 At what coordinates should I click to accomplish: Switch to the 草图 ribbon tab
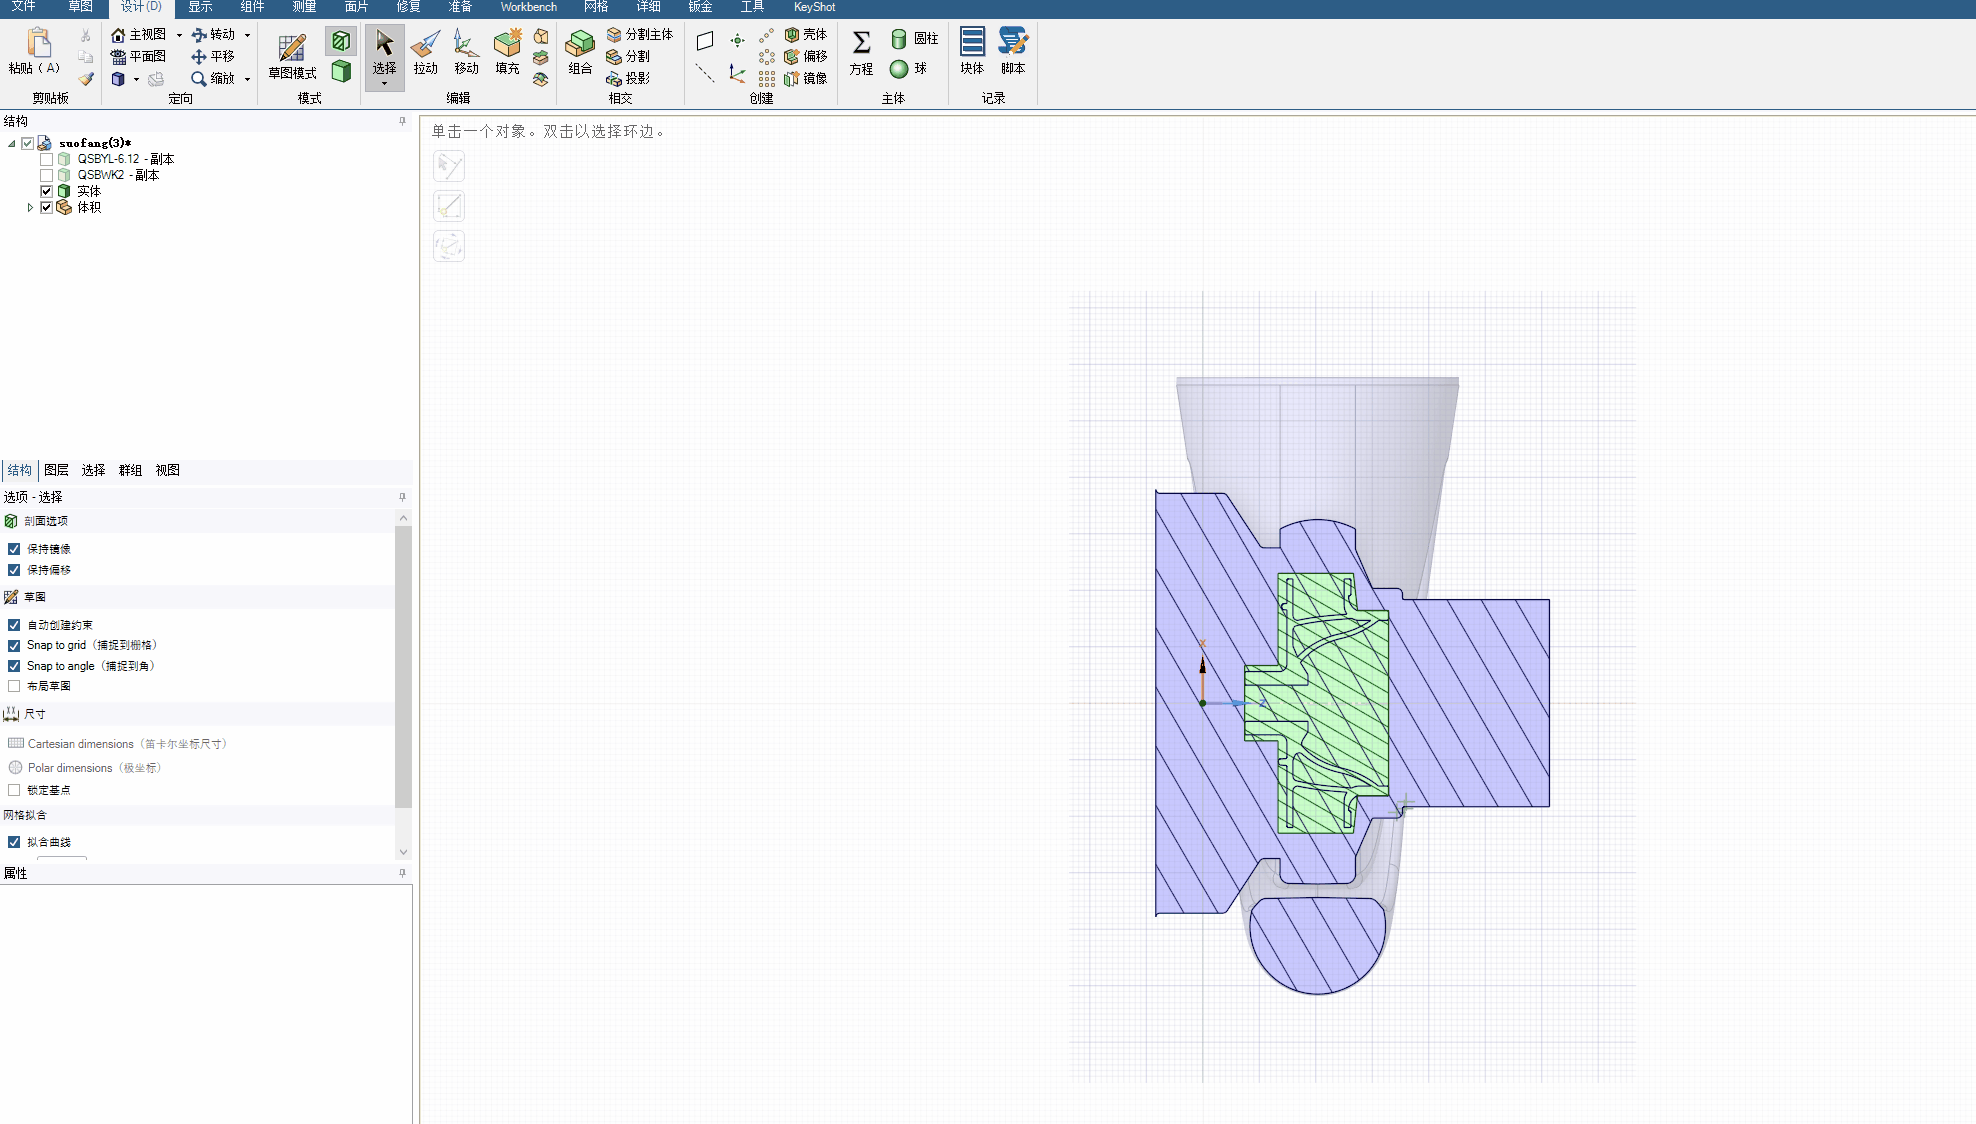pos(80,7)
